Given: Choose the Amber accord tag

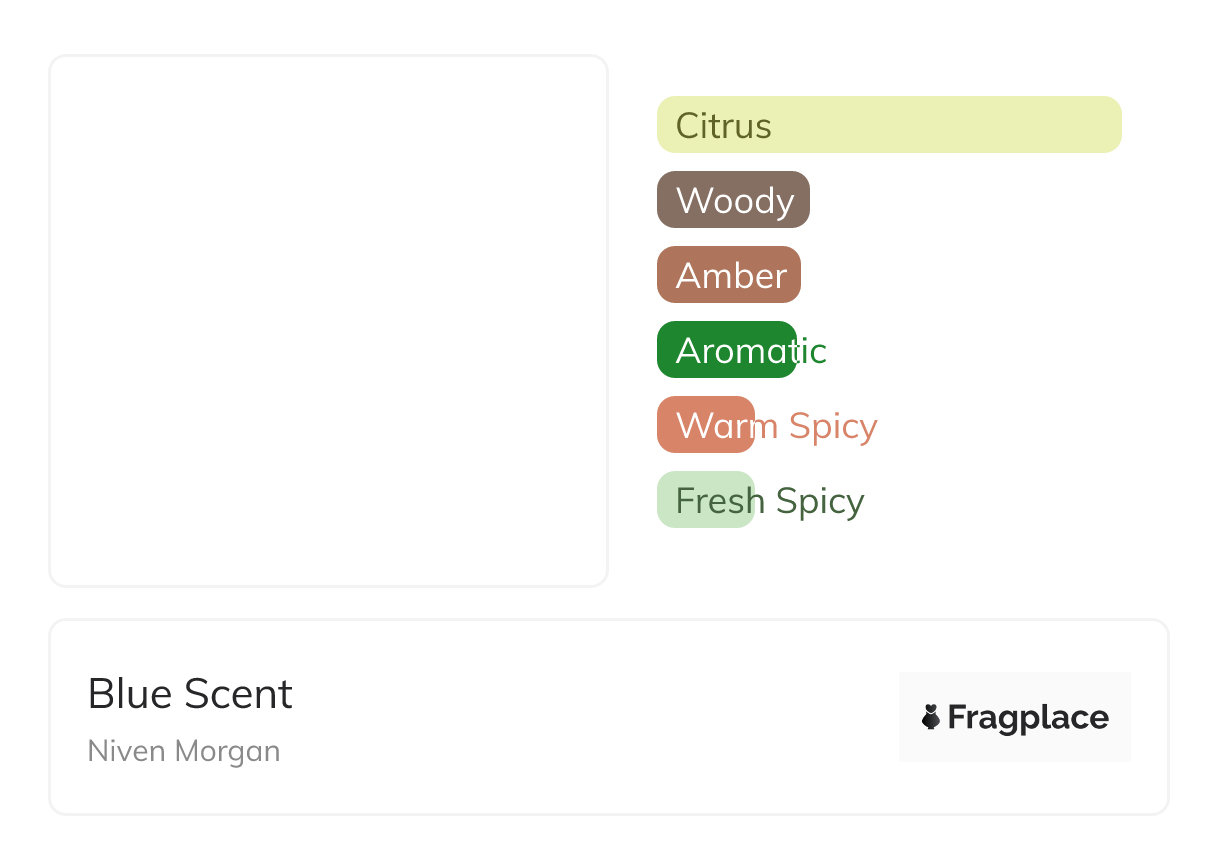Looking at the screenshot, I should (x=729, y=275).
